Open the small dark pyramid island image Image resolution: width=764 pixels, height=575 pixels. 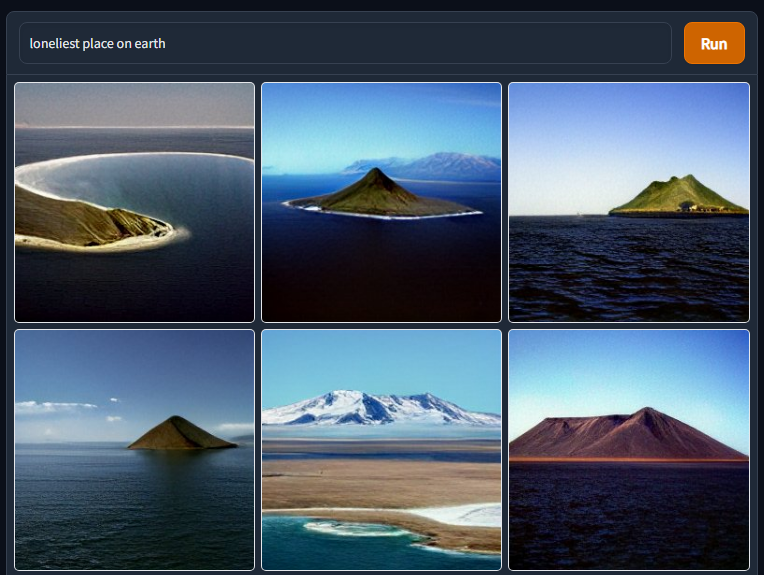(x=134, y=450)
